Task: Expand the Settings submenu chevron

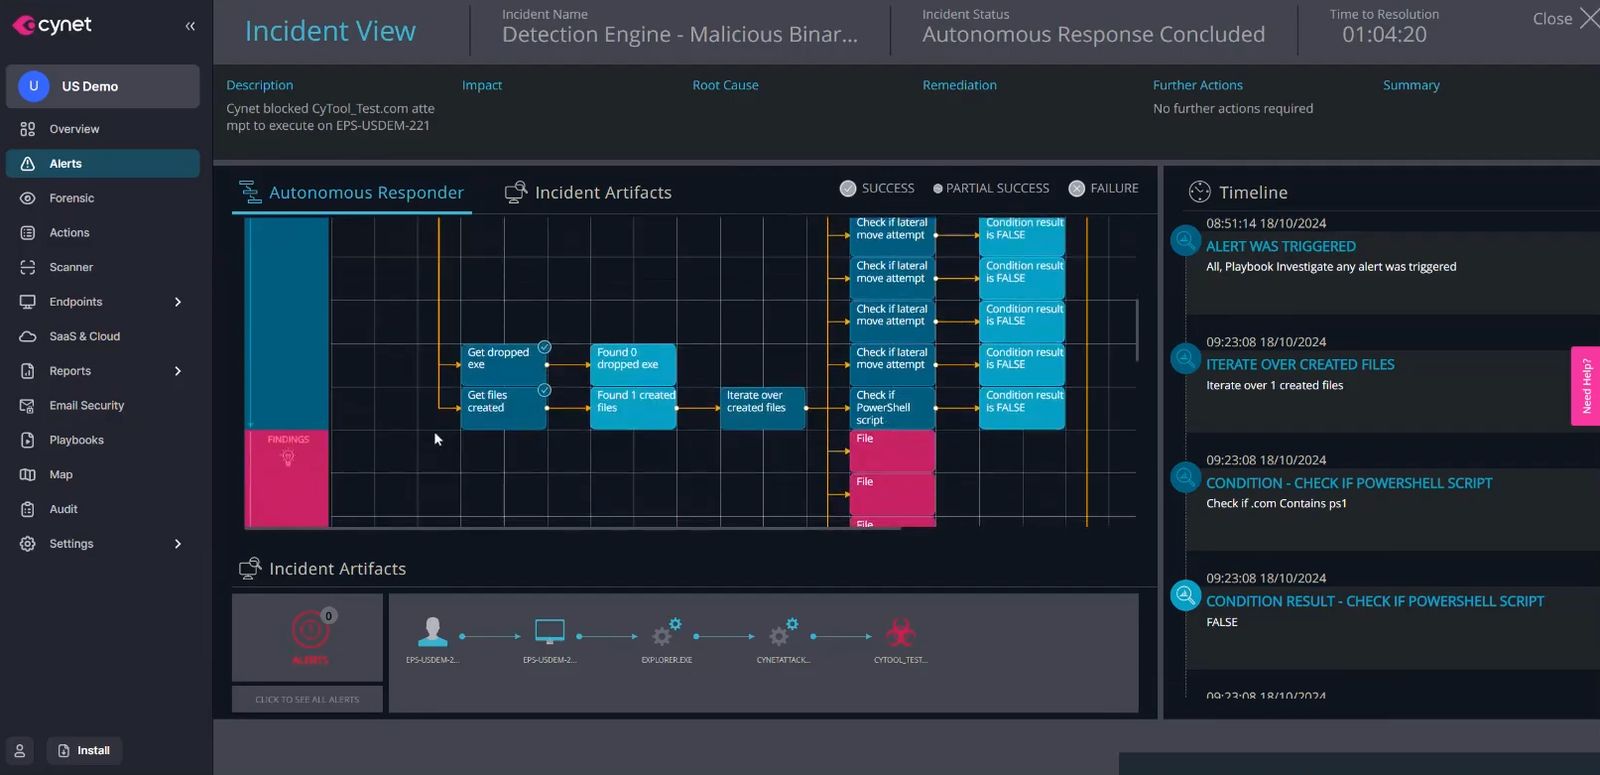Action: (x=178, y=544)
